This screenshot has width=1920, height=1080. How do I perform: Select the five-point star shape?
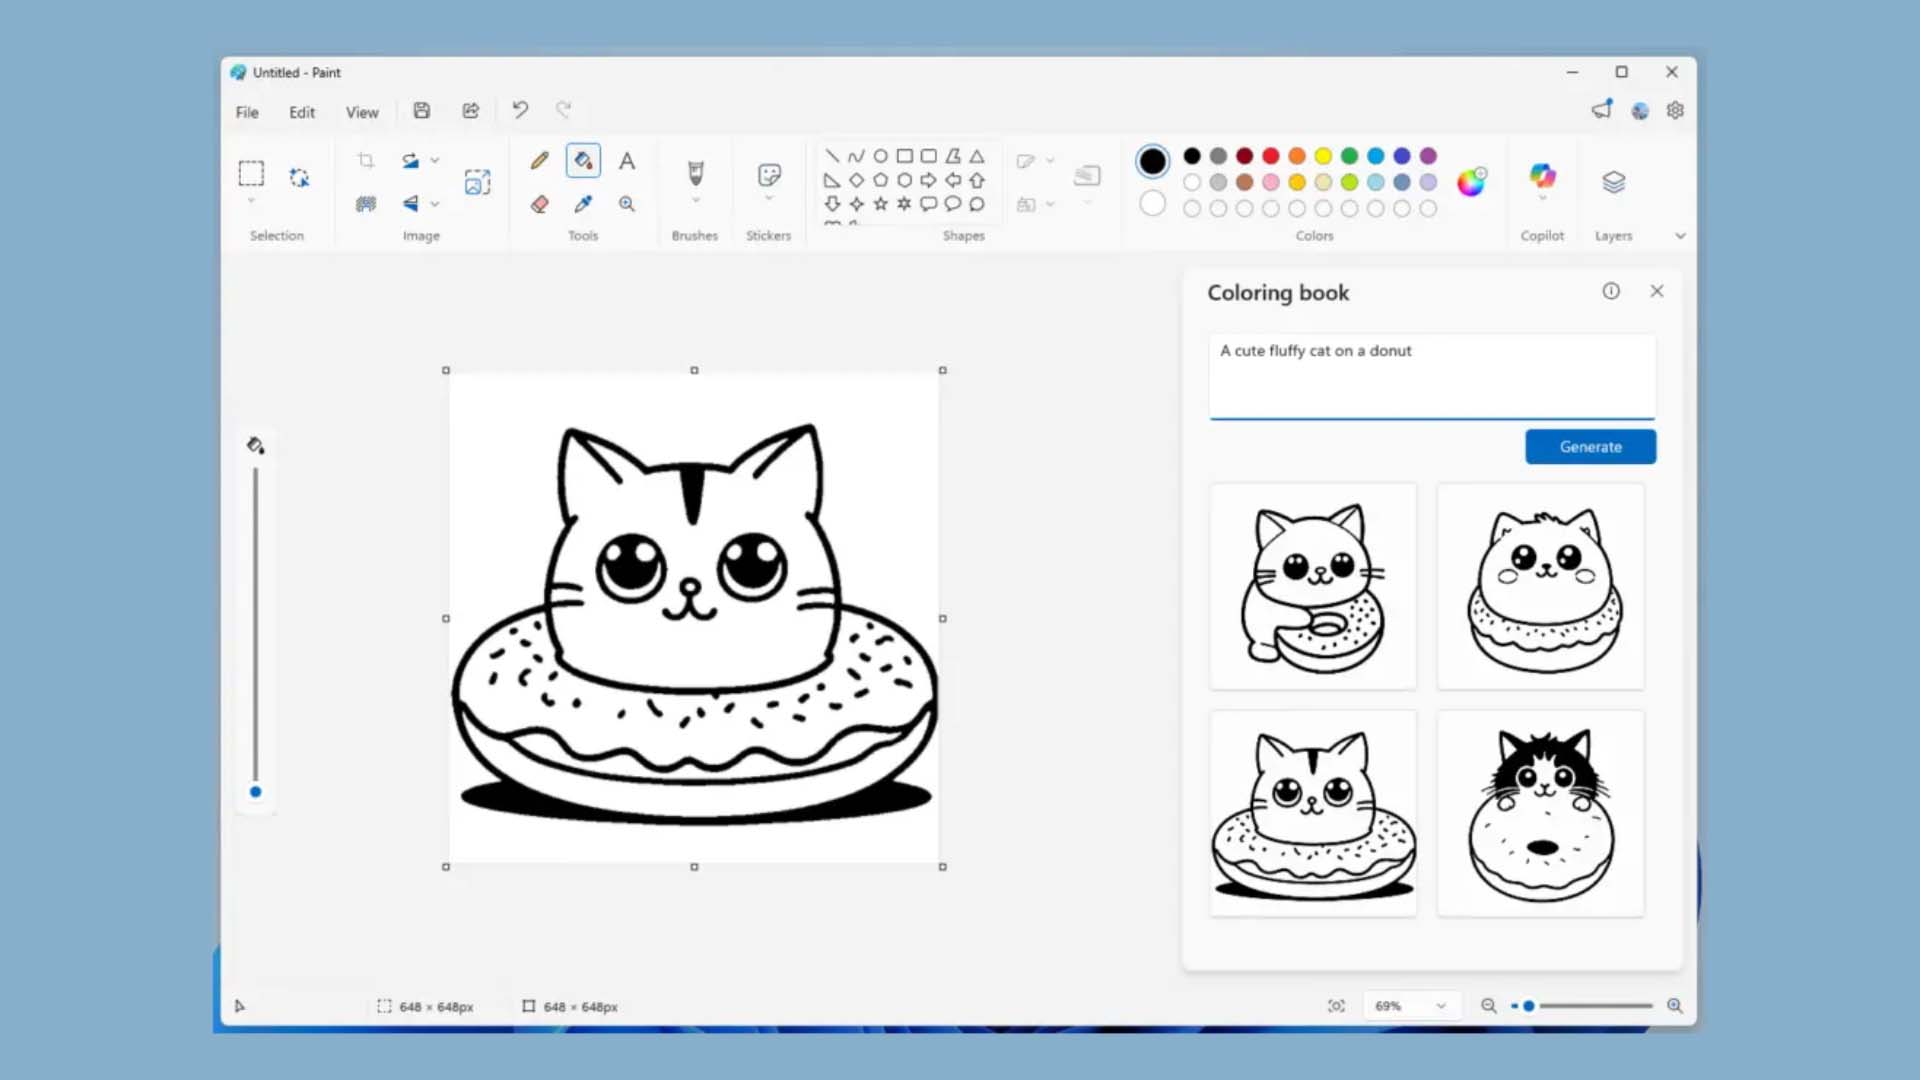coord(880,204)
